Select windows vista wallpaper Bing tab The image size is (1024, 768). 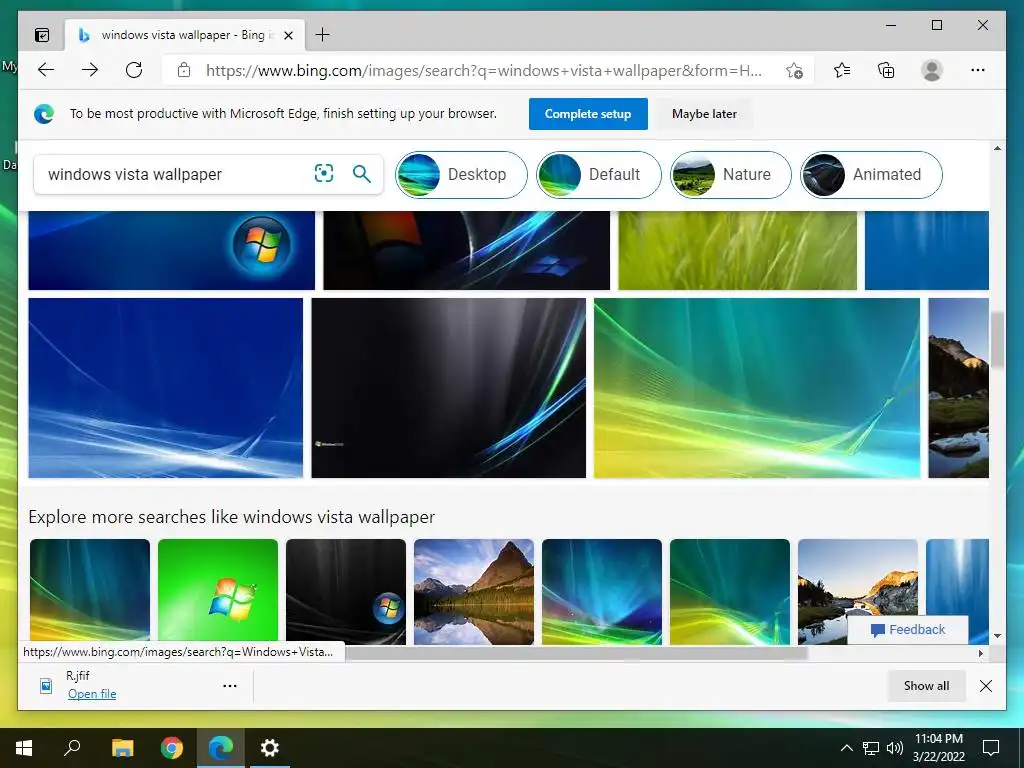click(x=184, y=35)
